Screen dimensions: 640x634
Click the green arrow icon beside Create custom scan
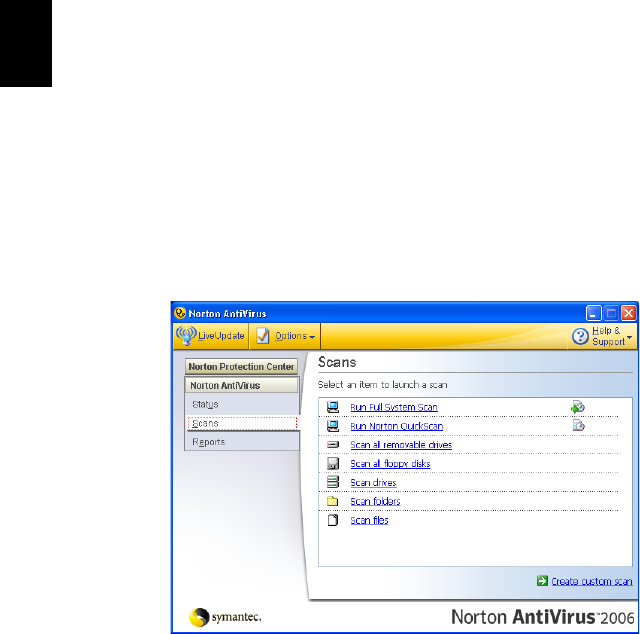click(x=542, y=581)
